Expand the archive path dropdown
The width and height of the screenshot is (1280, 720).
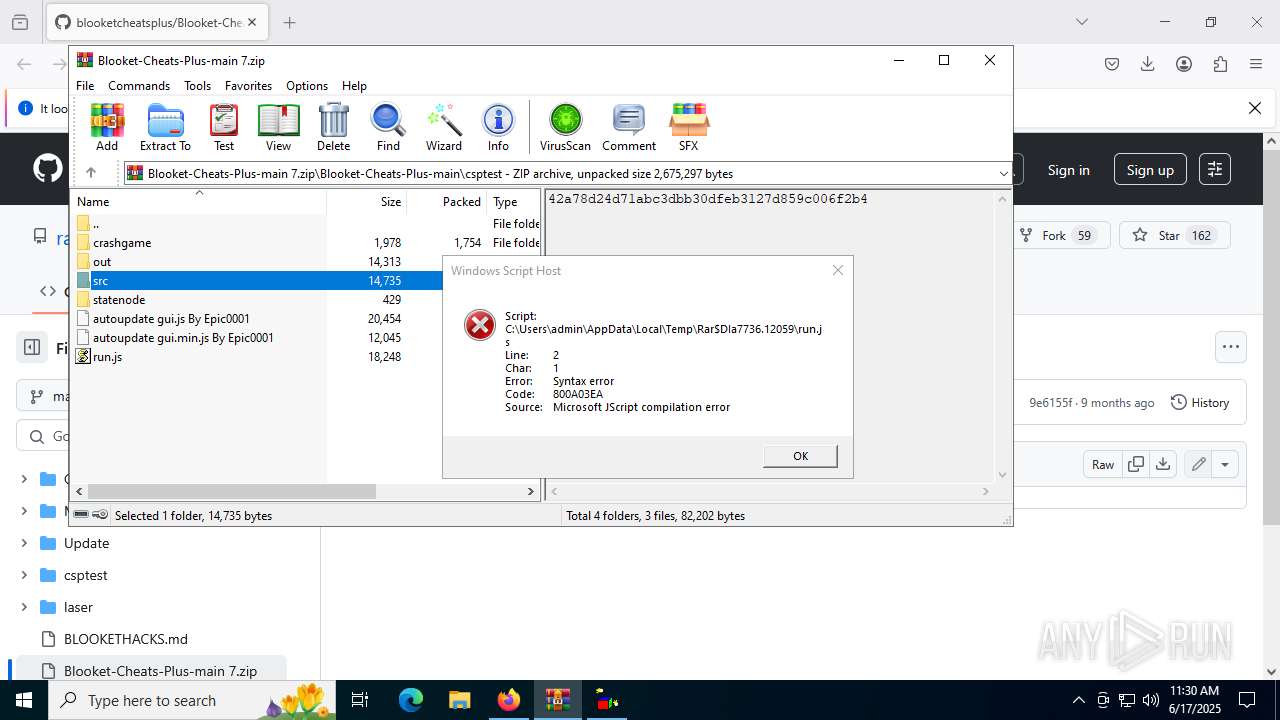tap(1003, 174)
